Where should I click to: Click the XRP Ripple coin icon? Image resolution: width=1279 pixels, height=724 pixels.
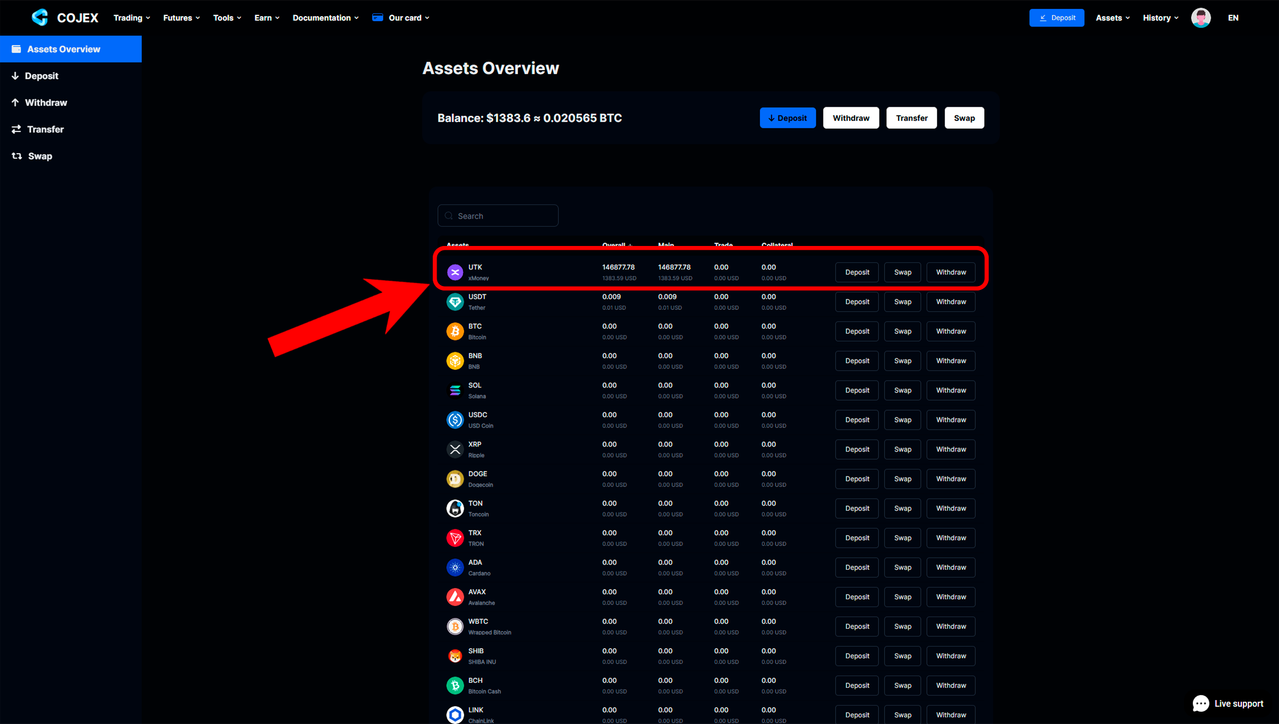455,449
